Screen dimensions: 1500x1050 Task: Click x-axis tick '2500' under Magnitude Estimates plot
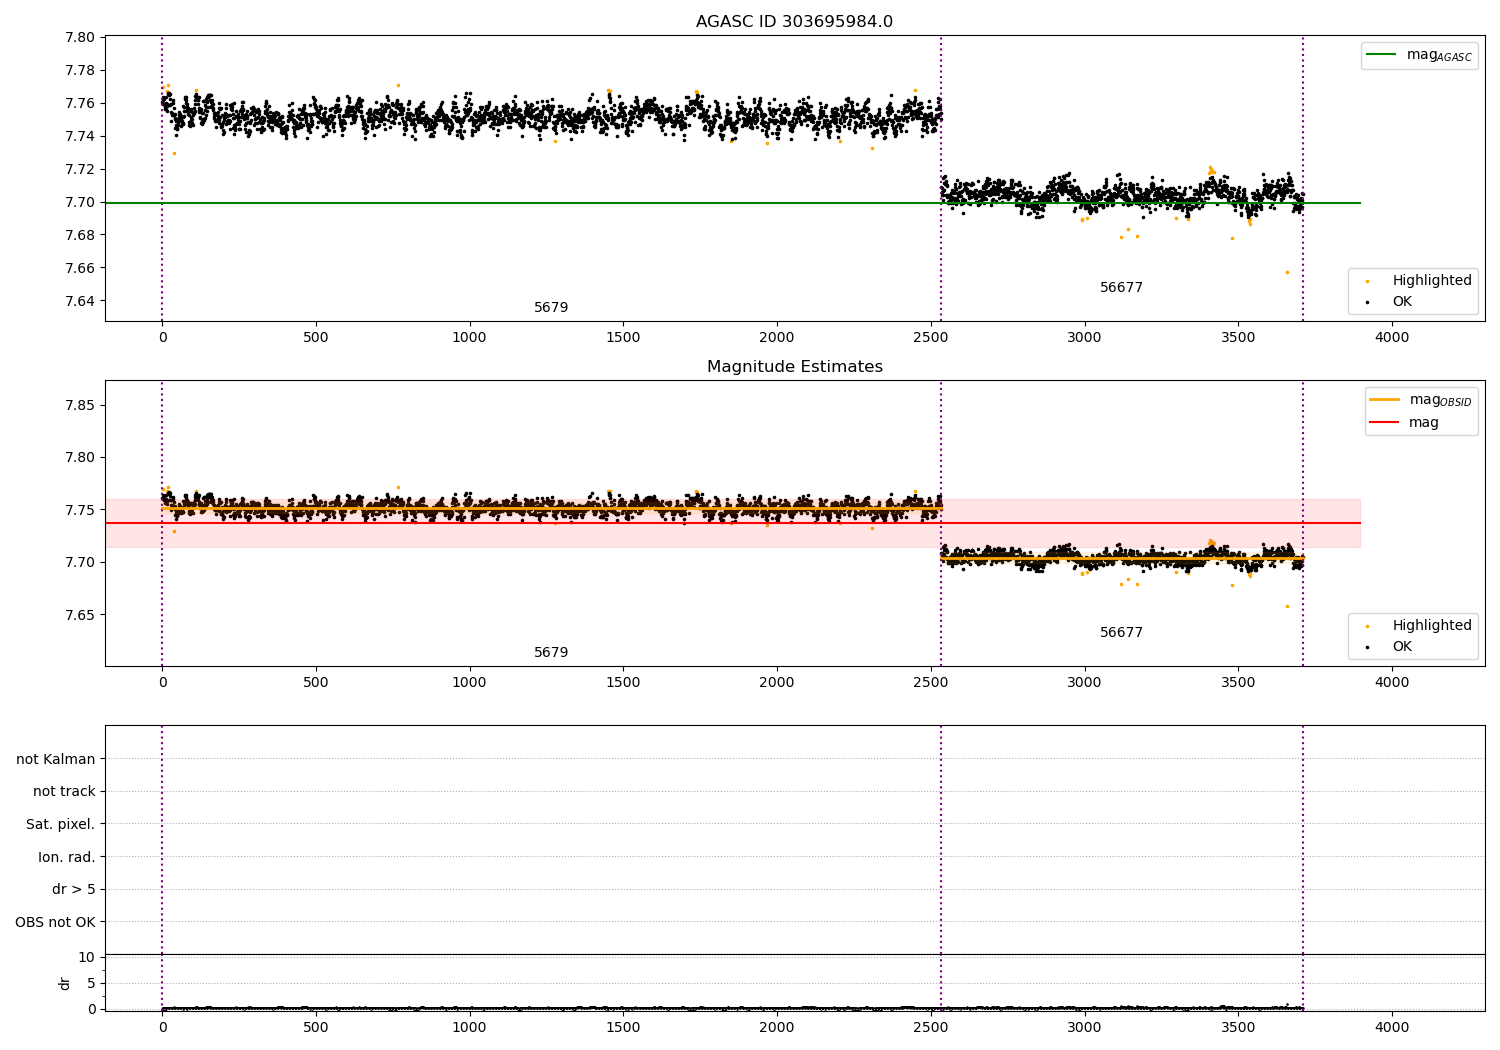[x=931, y=683]
